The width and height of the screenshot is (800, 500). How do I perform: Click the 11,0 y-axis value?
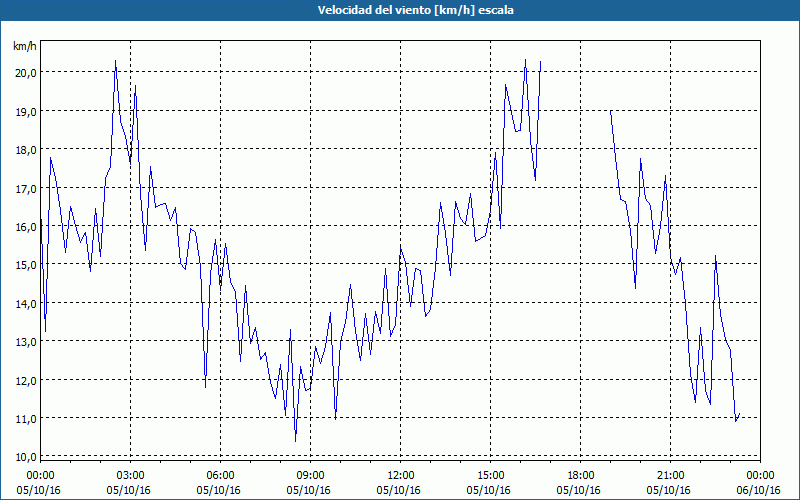coord(26,419)
